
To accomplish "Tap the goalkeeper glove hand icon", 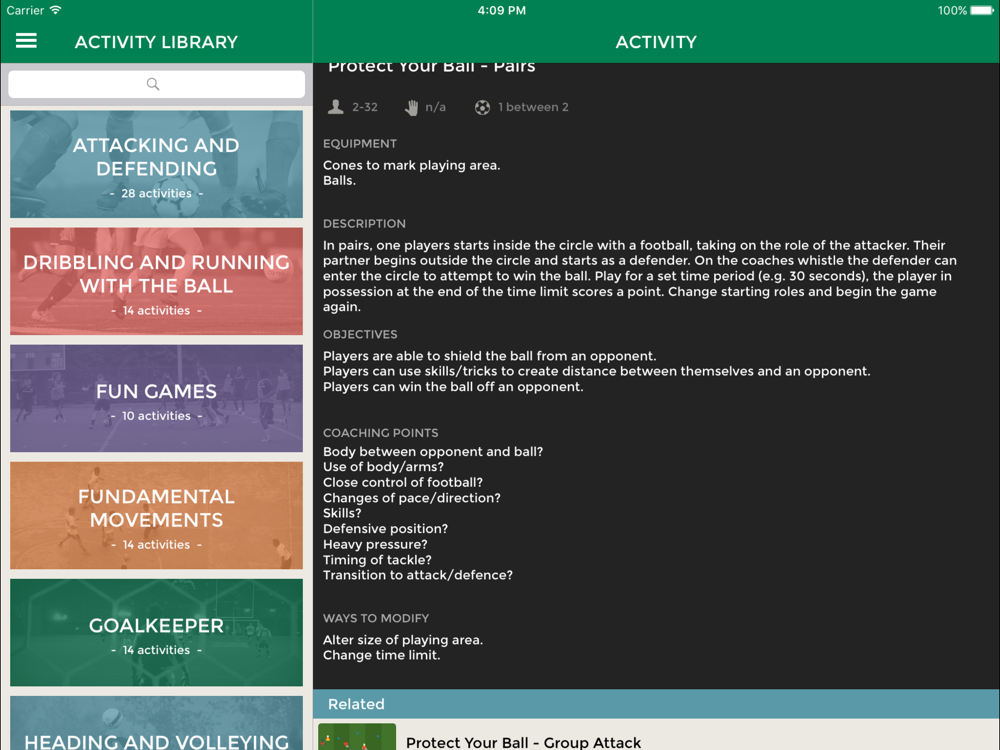I will point(411,107).
